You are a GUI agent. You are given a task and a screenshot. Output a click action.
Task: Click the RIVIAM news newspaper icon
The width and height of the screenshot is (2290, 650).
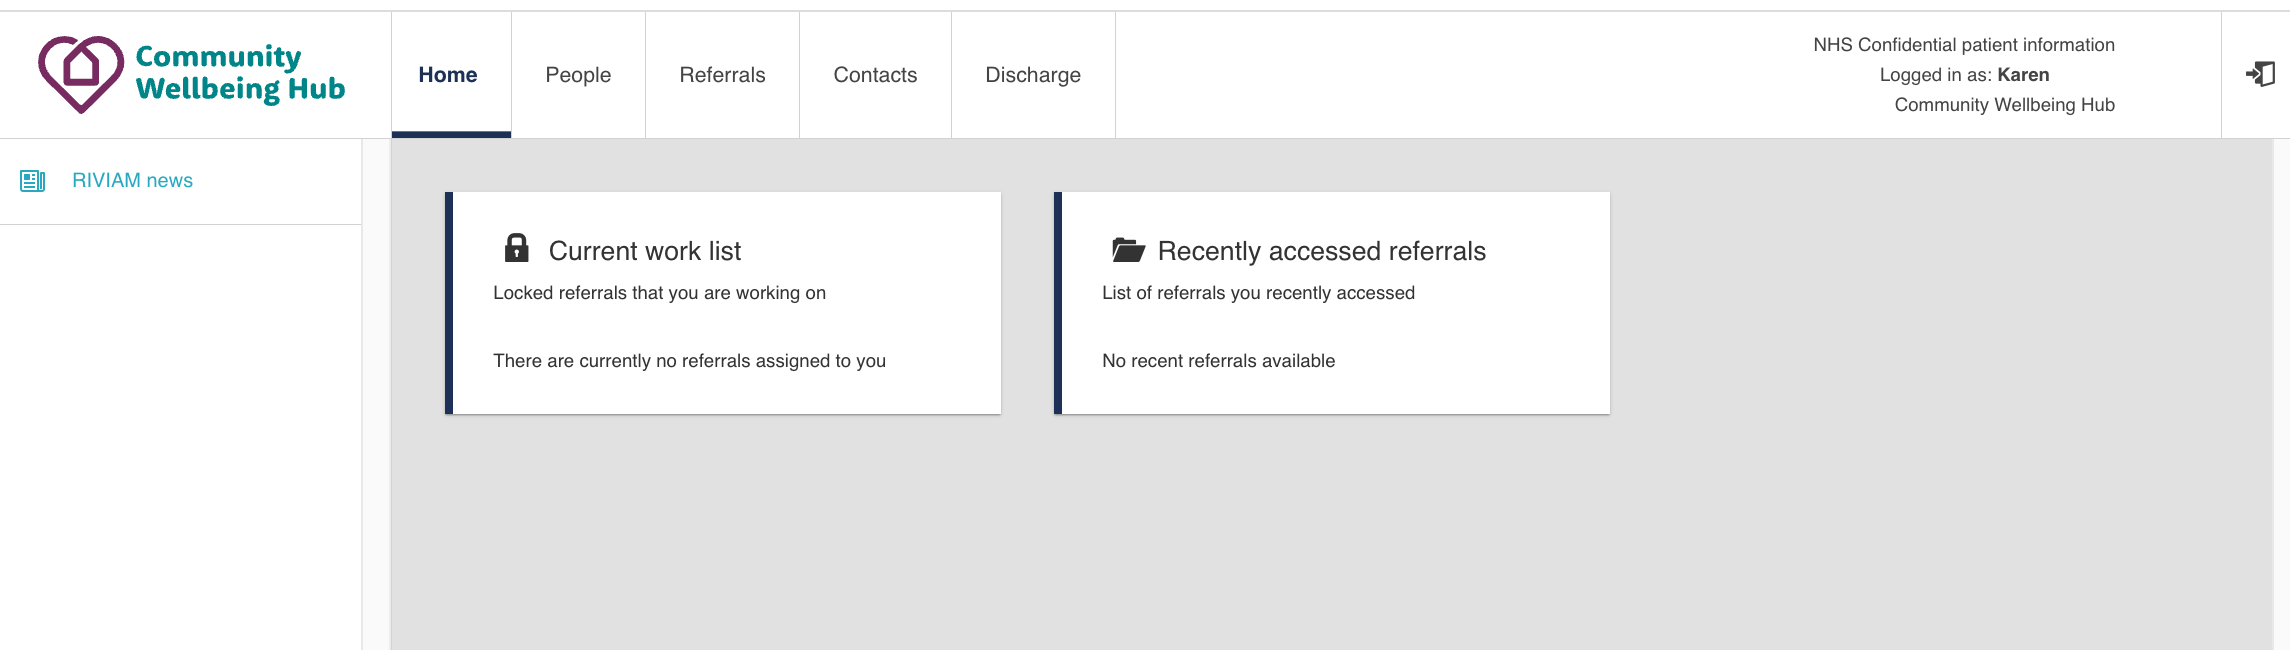[33, 181]
